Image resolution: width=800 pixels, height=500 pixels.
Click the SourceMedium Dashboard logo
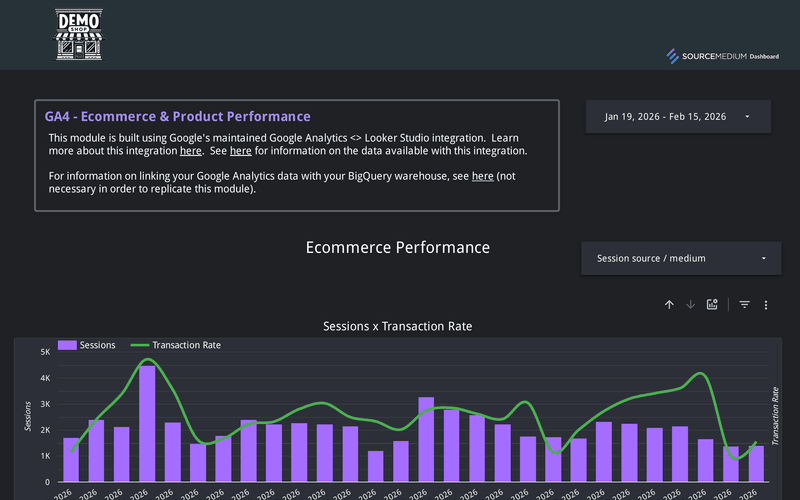(x=723, y=56)
